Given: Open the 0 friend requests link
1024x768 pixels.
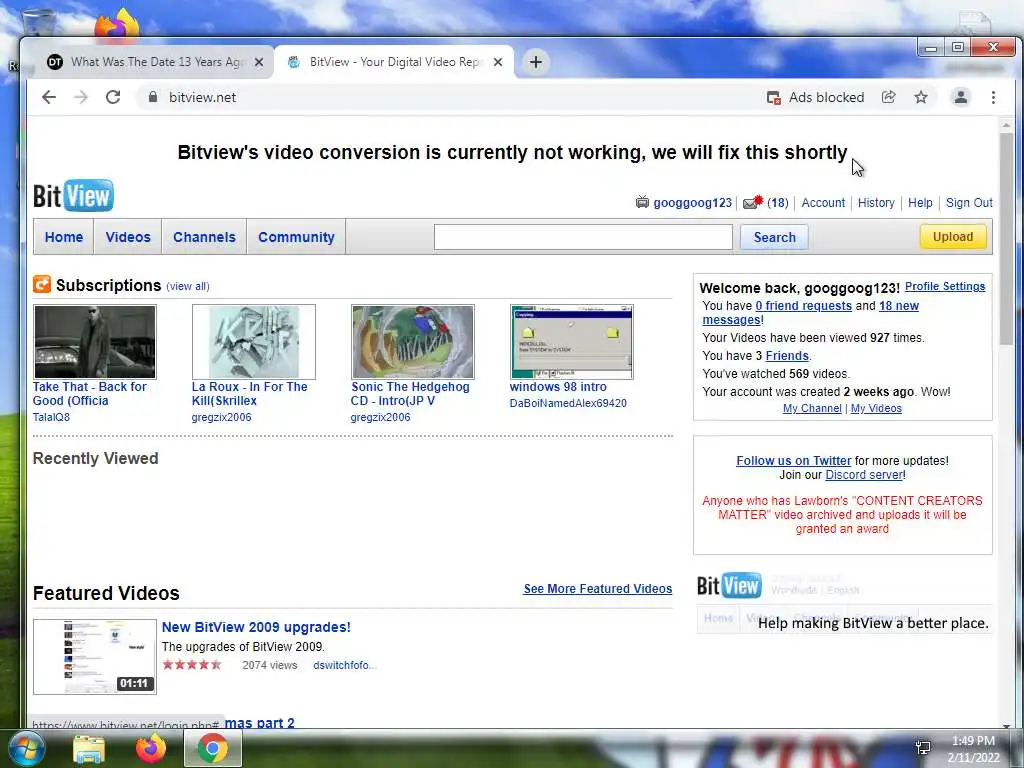Looking at the screenshot, I should pos(803,306).
